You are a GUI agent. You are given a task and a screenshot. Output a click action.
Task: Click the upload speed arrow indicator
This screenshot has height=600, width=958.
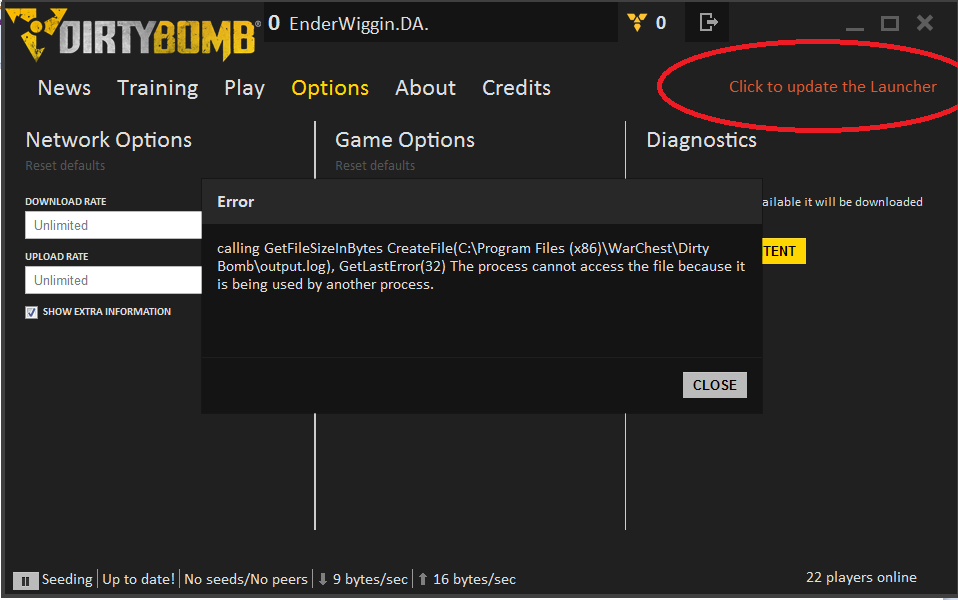point(423,579)
